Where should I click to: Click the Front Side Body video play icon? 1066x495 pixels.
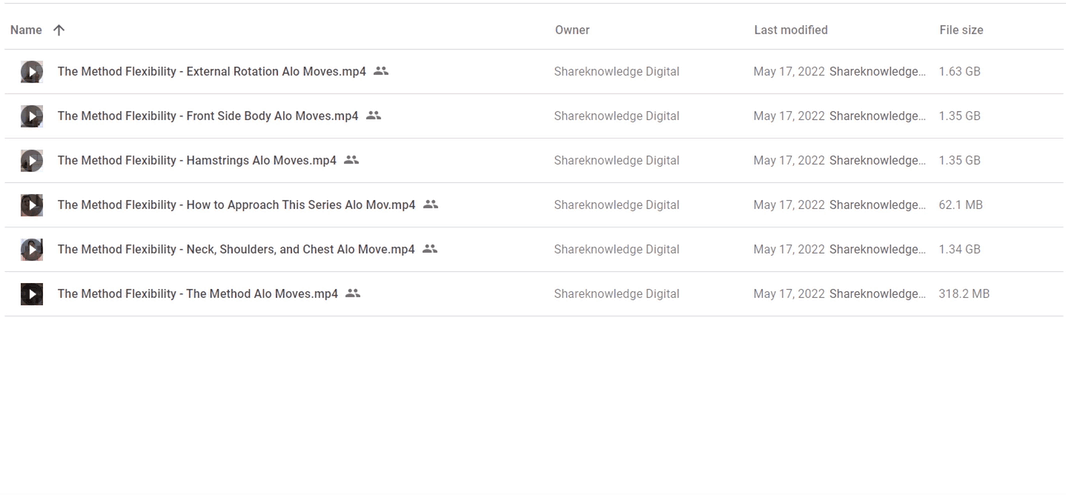click(32, 116)
